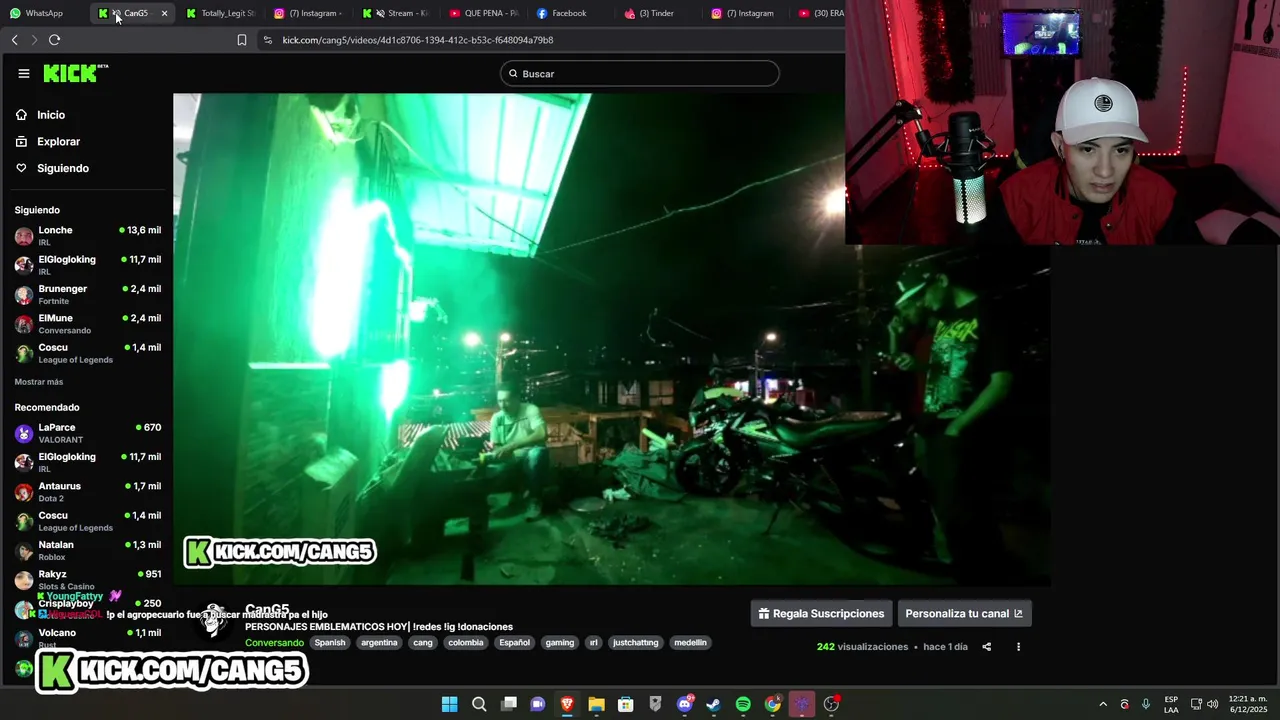
Task: Click the CanG5 channel avatar
Action: pyautogui.click(x=212, y=621)
